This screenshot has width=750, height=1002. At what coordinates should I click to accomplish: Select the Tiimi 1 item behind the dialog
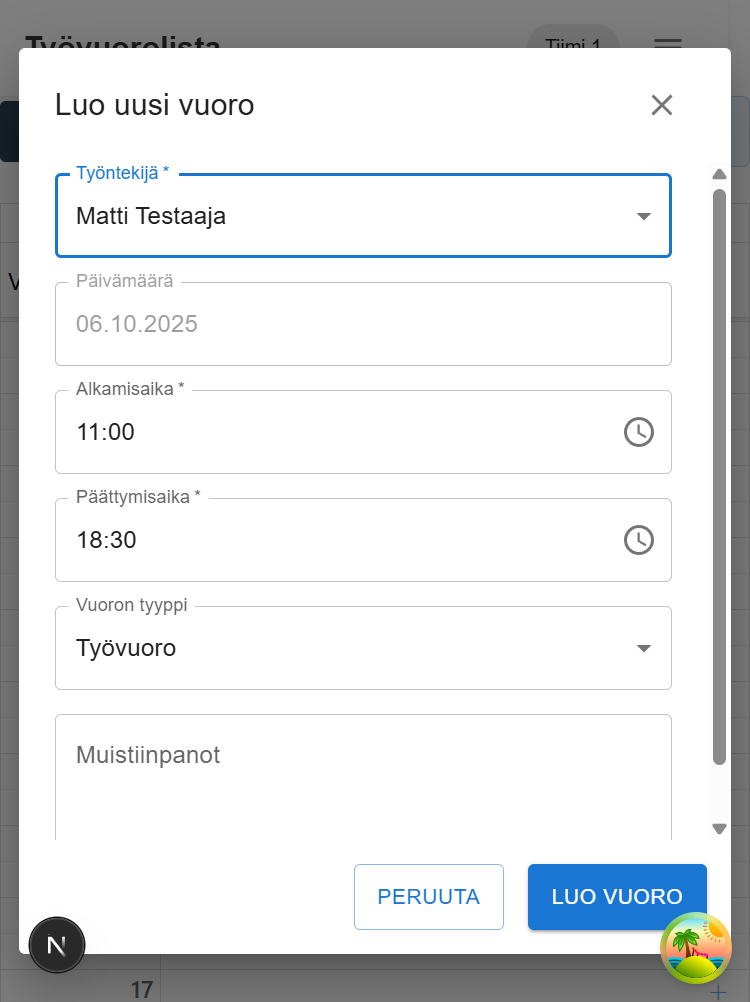coord(572,45)
